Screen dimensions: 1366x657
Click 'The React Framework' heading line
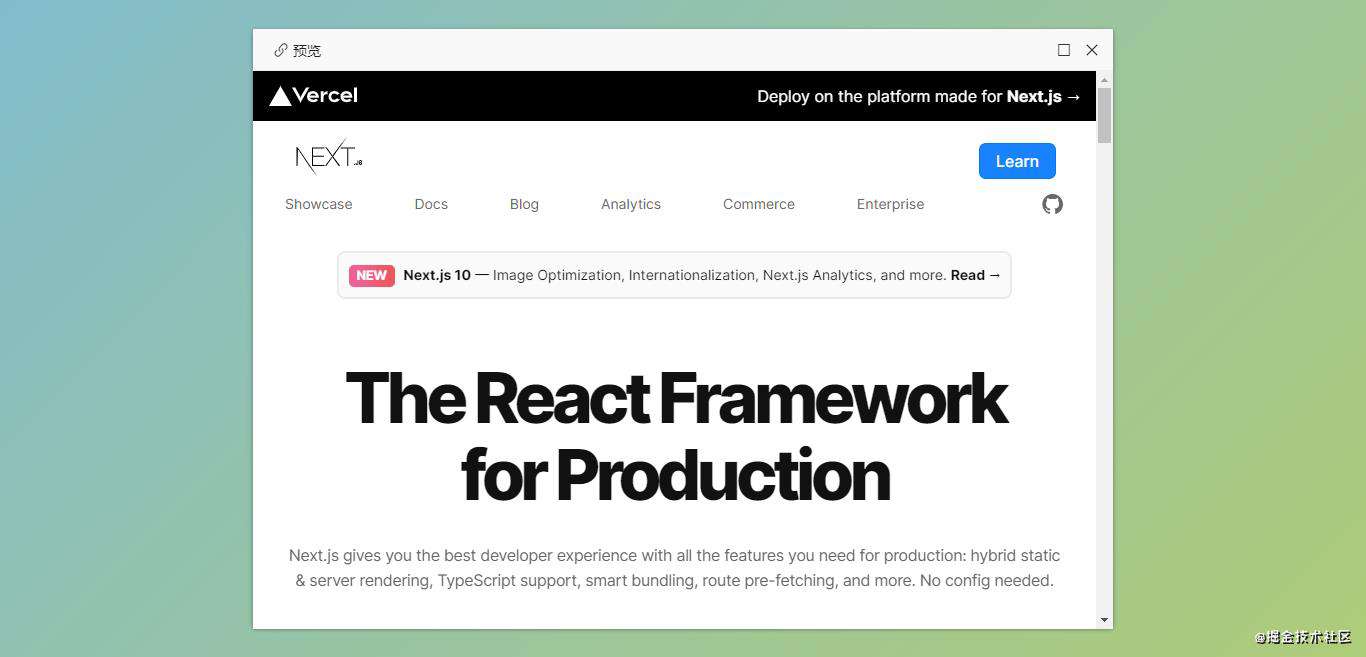pos(676,398)
